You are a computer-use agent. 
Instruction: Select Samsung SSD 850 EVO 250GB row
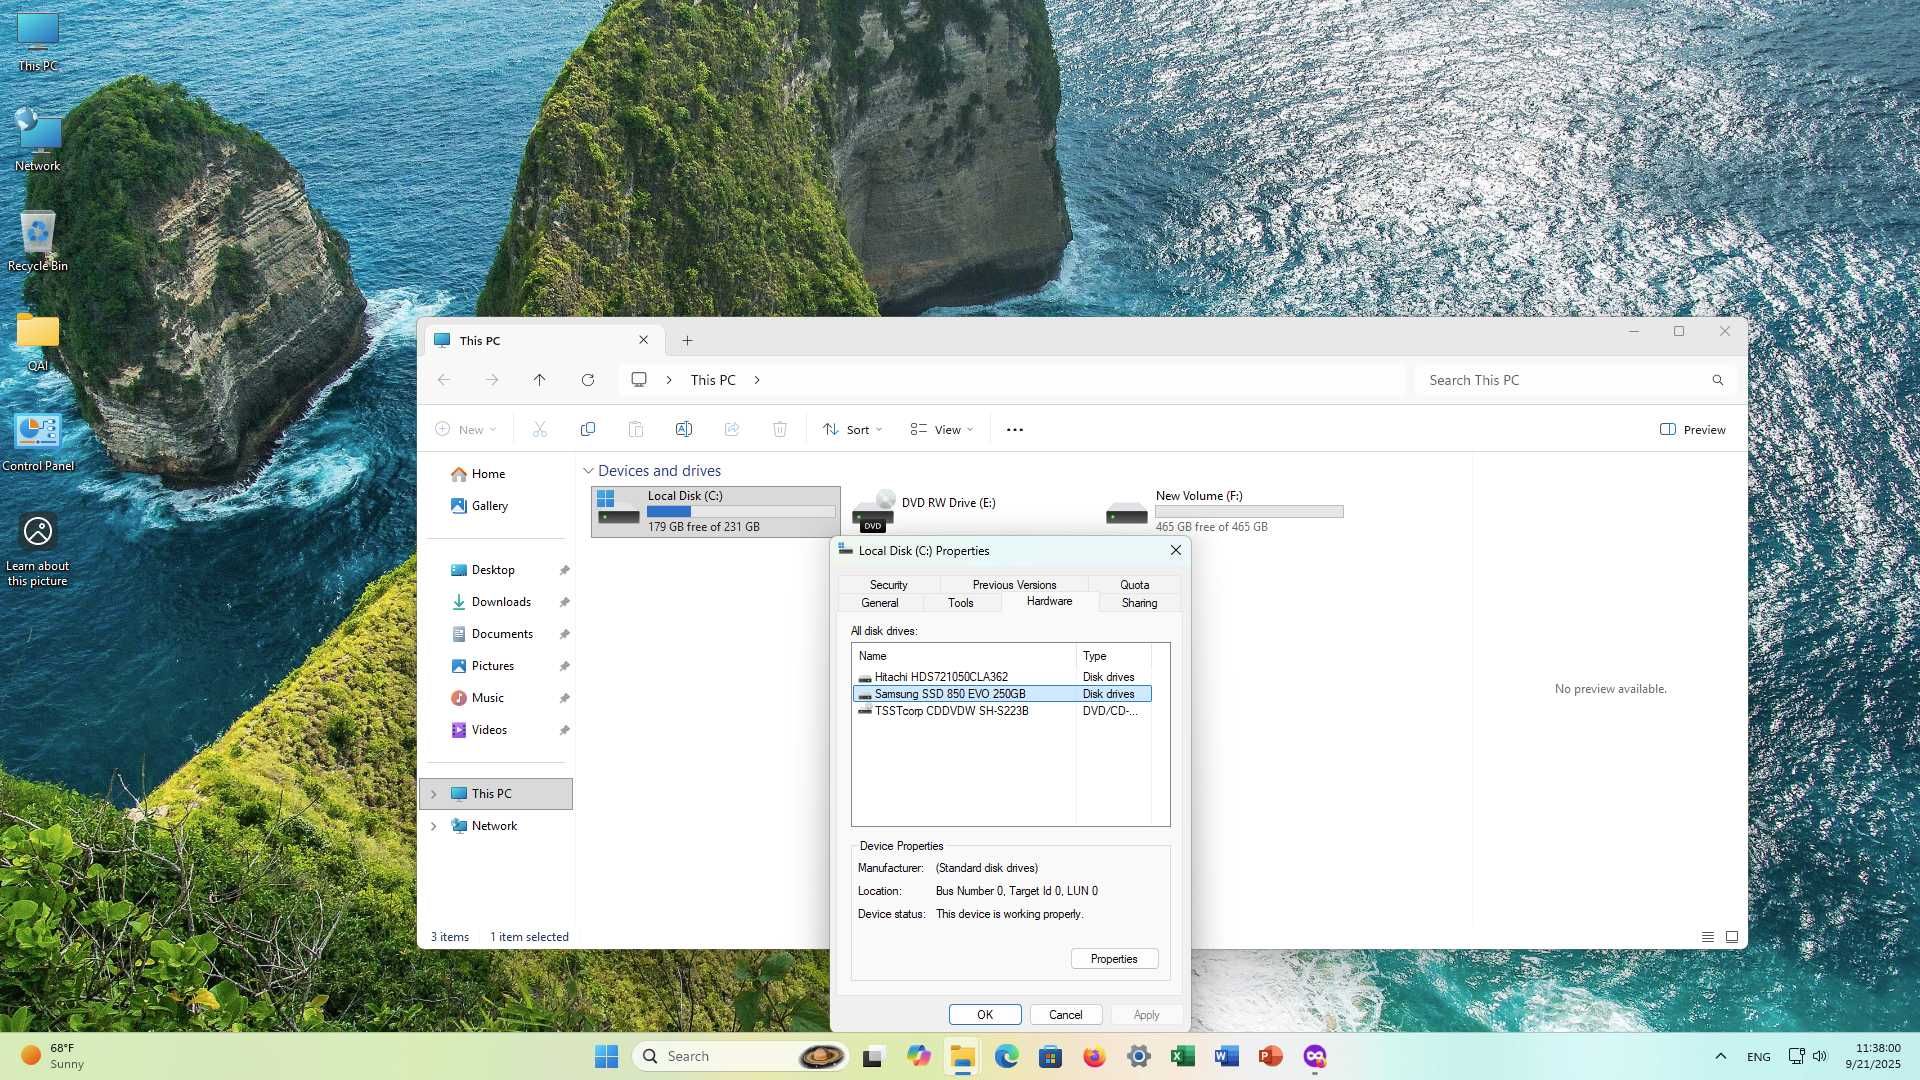coord(1001,694)
